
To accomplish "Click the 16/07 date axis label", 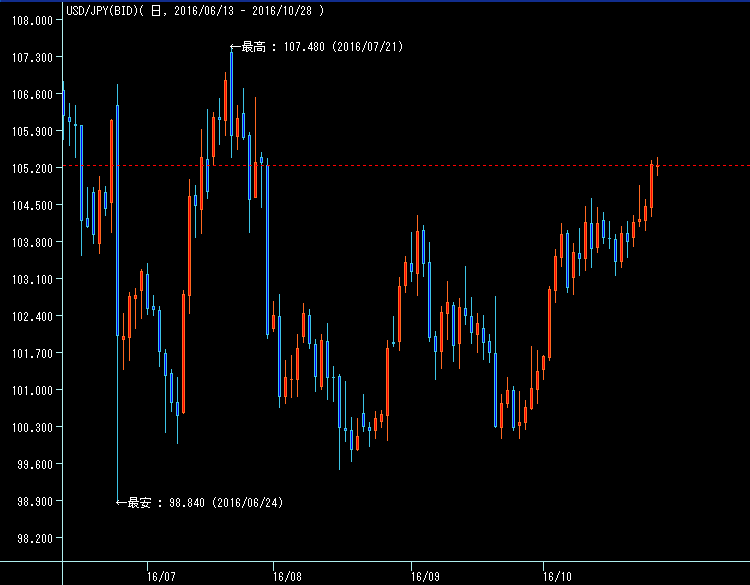I will pyautogui.click(x=161, y=576).
